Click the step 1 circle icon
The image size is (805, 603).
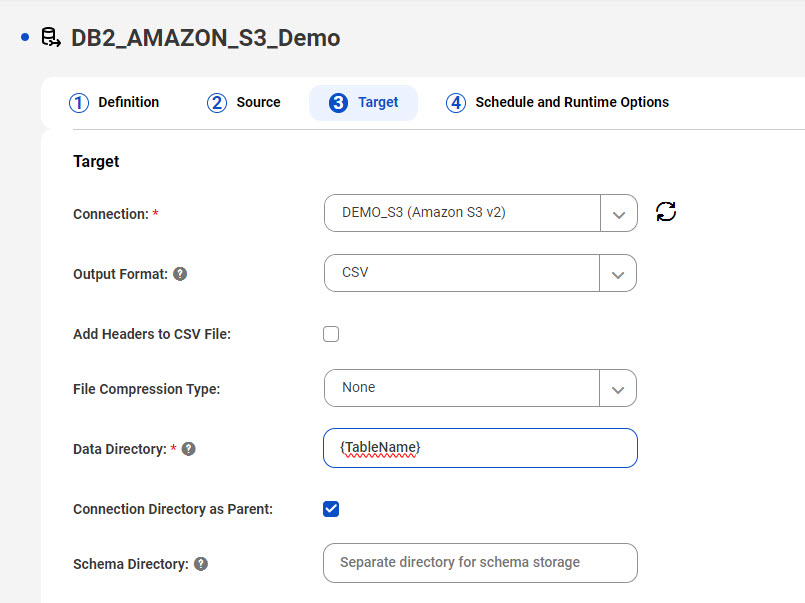click(x=79, y=103)
